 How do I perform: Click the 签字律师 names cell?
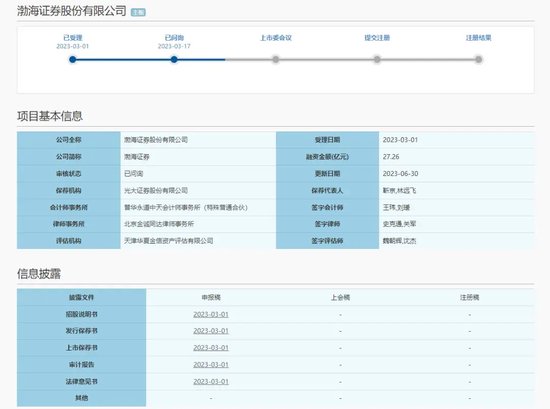click(x=457, y=224)
